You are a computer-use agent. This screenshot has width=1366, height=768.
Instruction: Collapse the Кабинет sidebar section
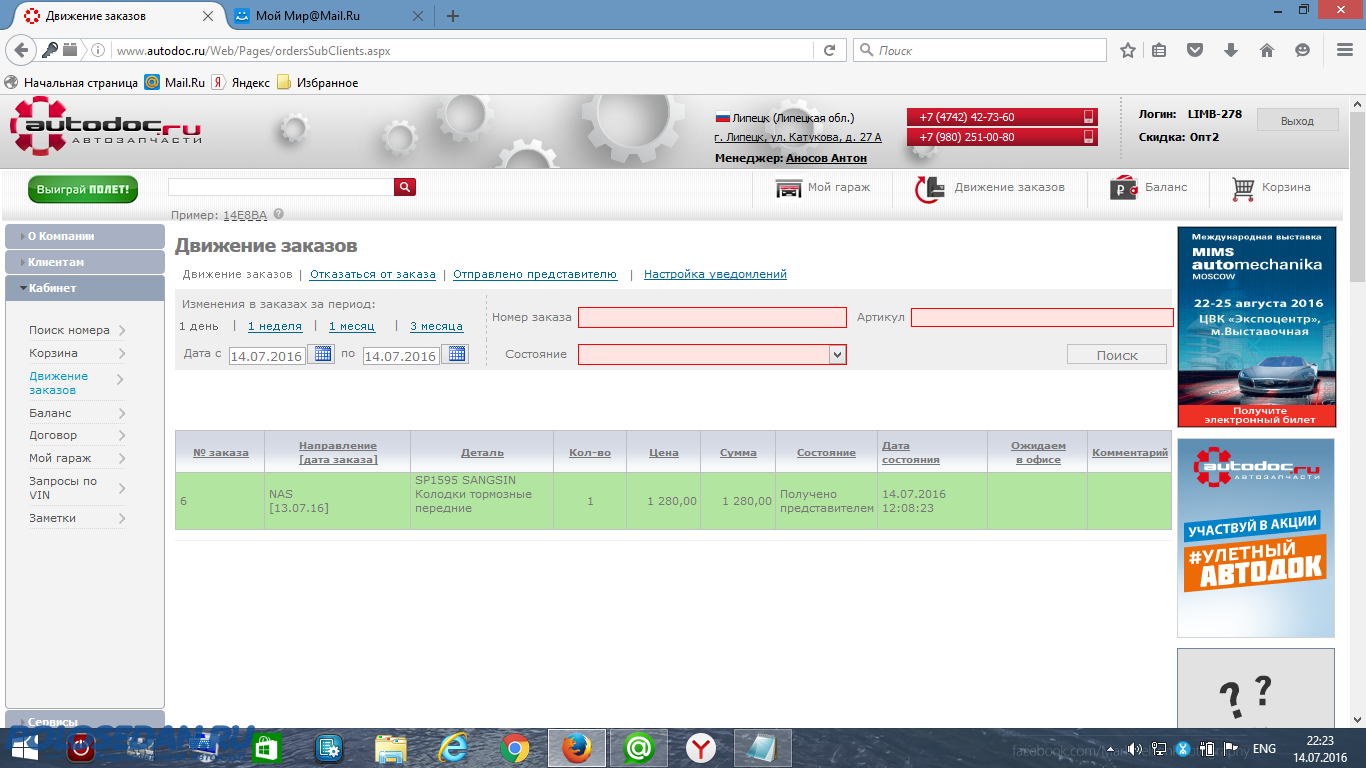pos(85,288)
